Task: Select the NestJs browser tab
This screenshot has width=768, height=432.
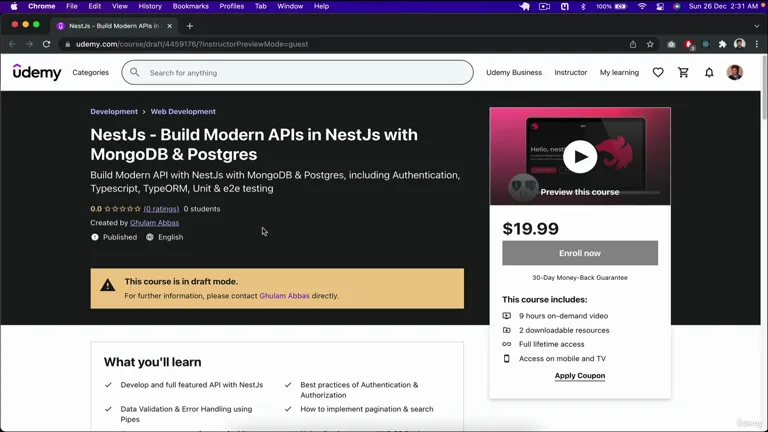Action: [x=114, y=26]
